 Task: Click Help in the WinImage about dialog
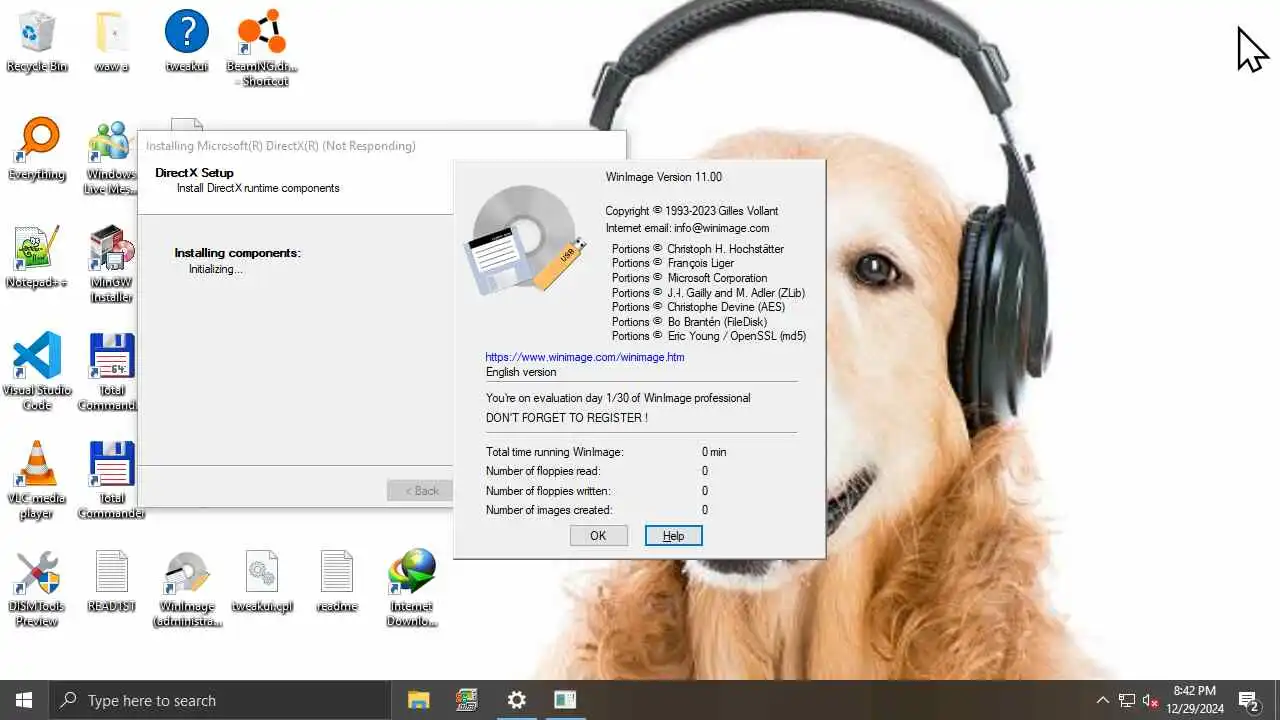(674, 536)
